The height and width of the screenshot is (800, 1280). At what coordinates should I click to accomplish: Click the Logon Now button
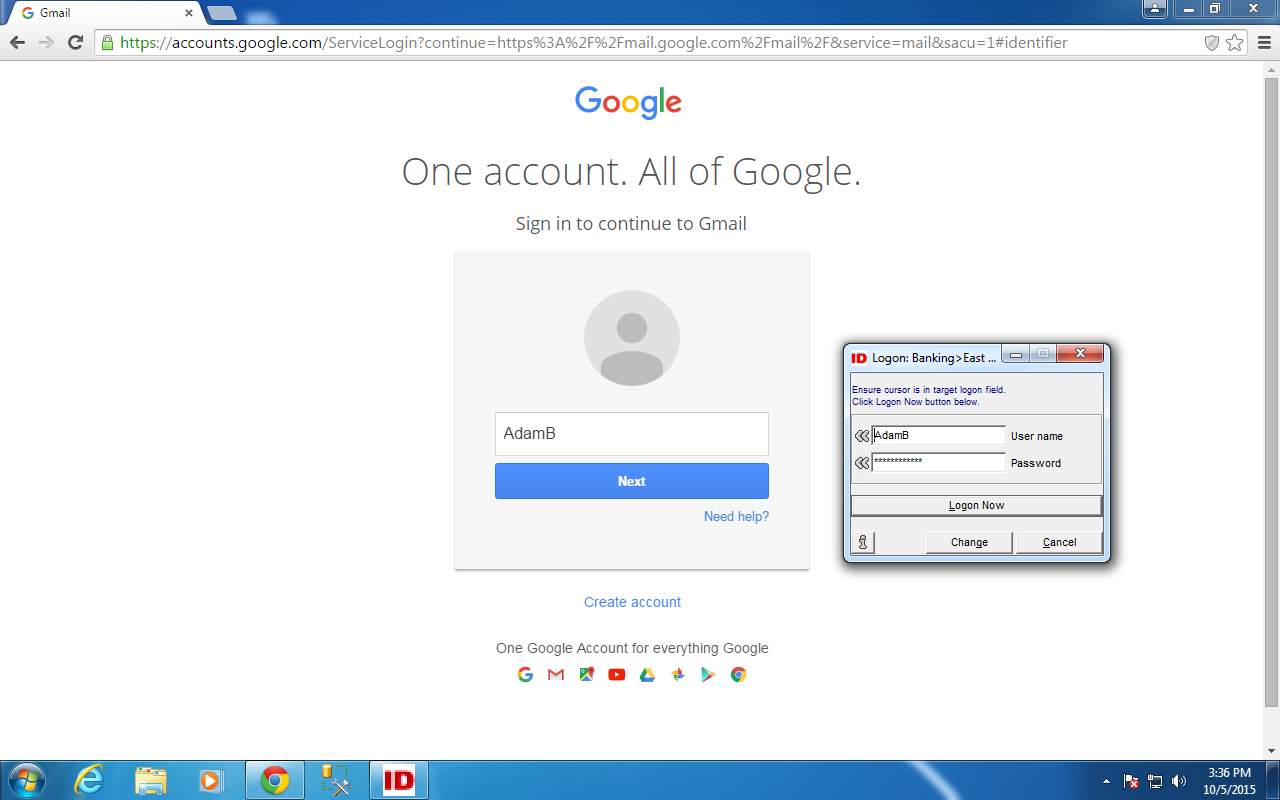tap(976, 505)
